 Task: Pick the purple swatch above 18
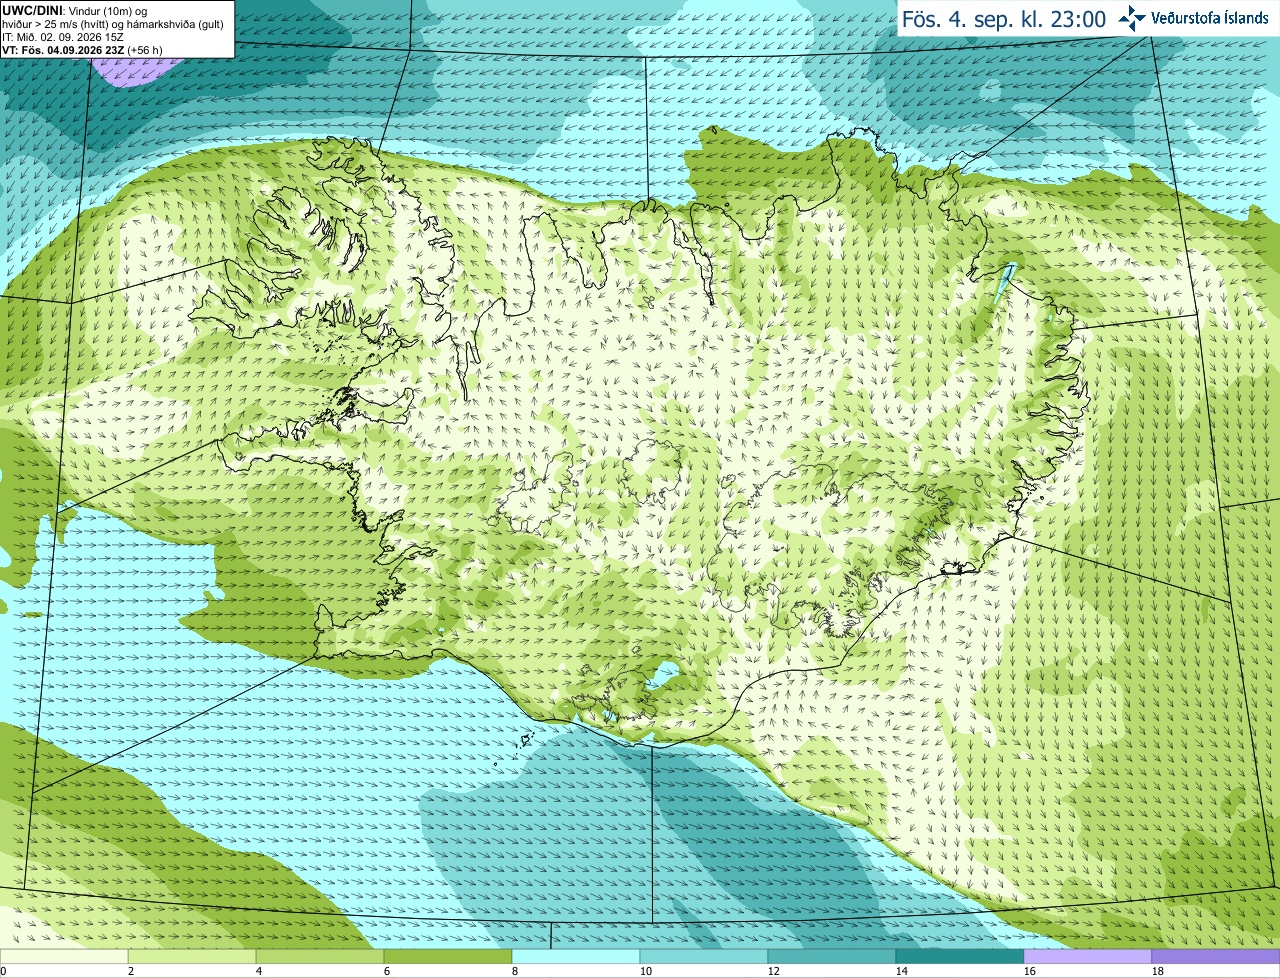click(1216, 957)
